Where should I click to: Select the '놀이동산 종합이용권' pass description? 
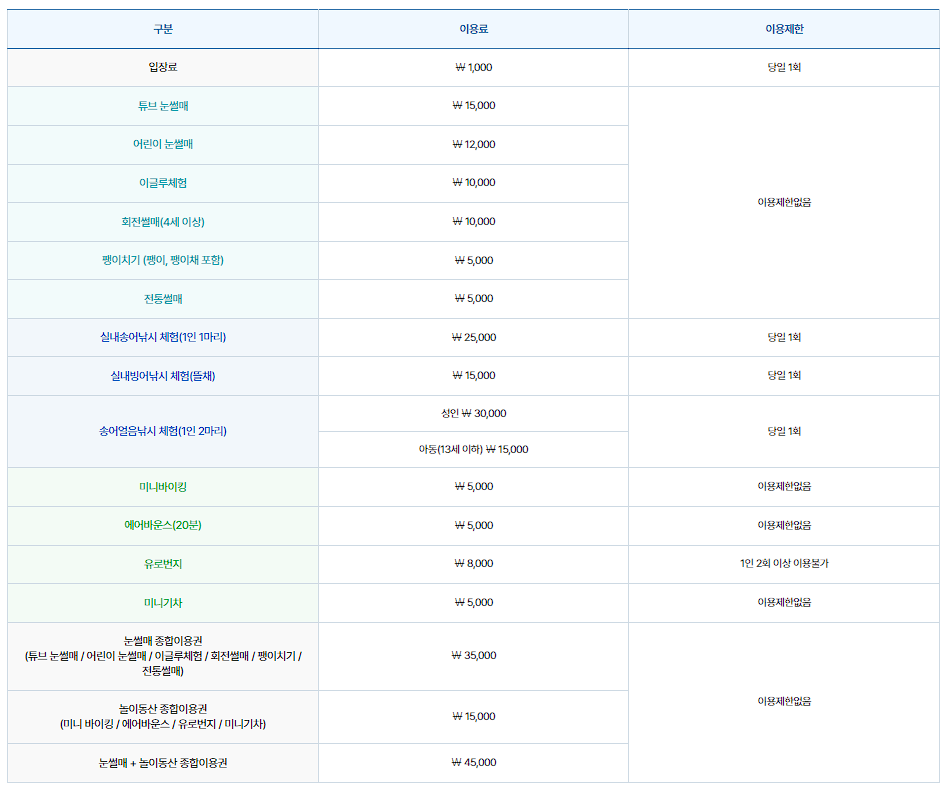pyautogui.click(x=163, y=717)
